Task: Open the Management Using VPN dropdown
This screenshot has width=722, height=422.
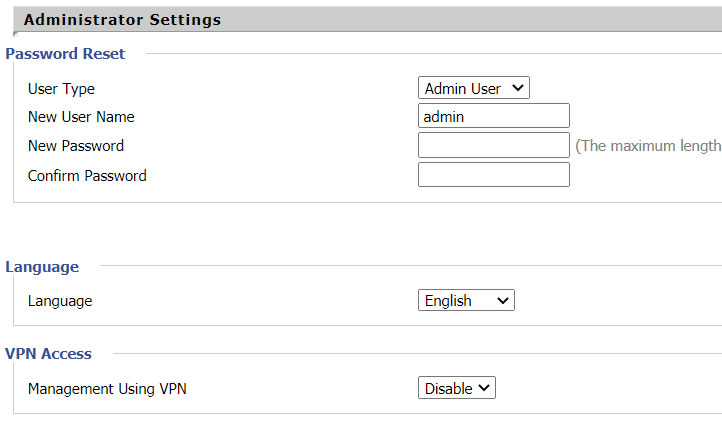Action: click(456, 388)
